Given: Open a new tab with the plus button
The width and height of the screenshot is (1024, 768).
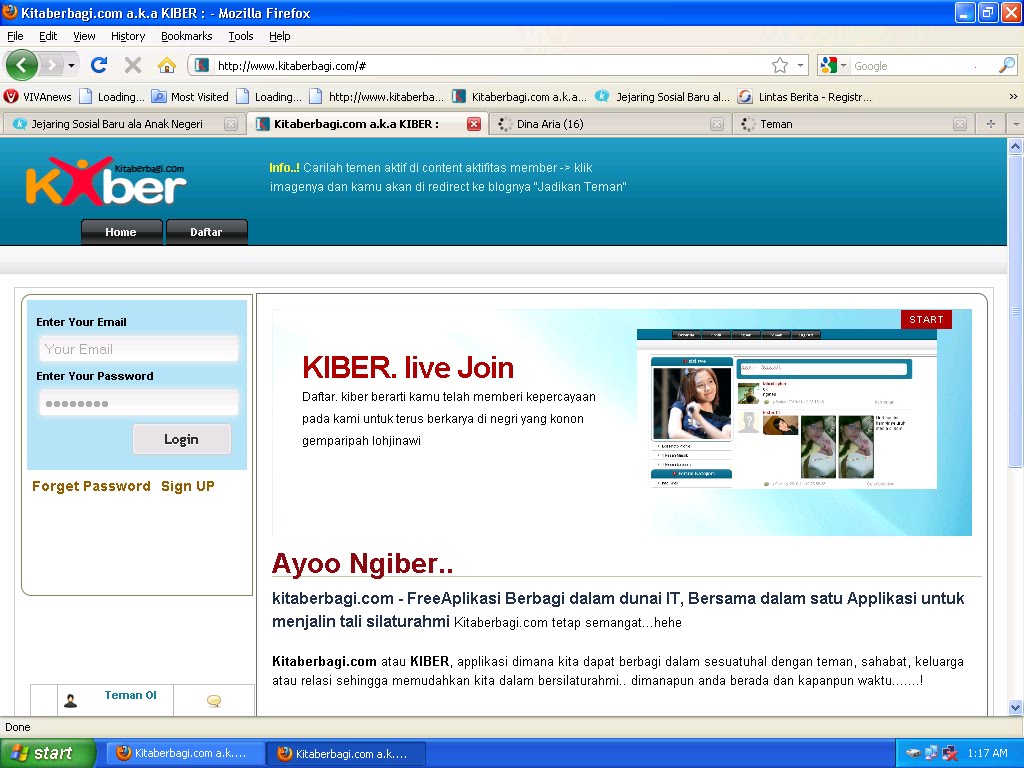Looking at the screenshot, I should pyautogui.click(x=991, y=124).
